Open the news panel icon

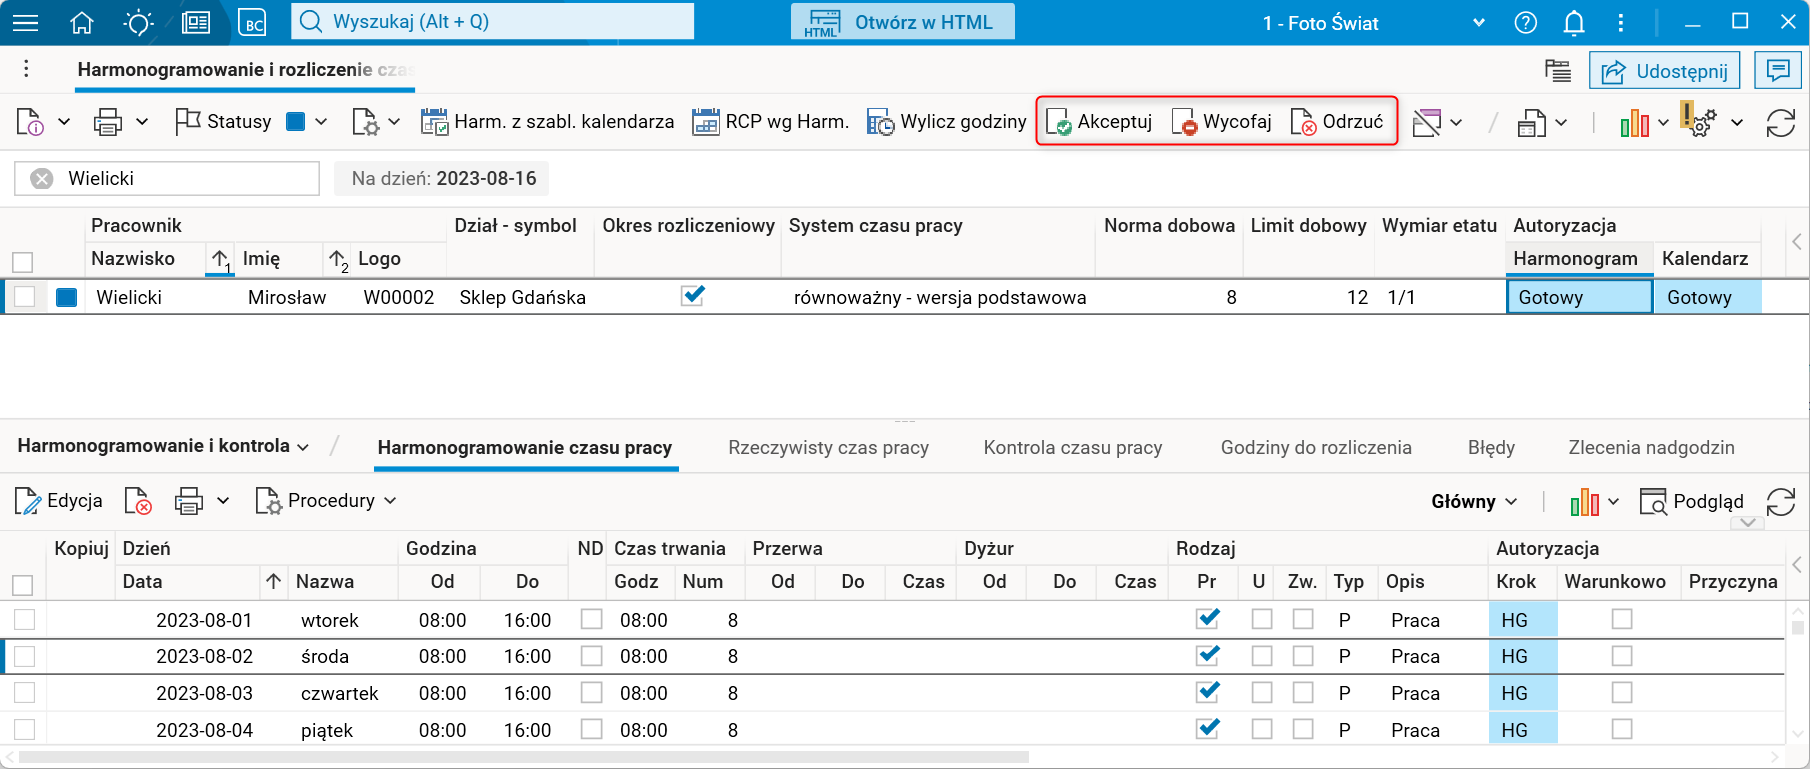click(x=196, y=22)
